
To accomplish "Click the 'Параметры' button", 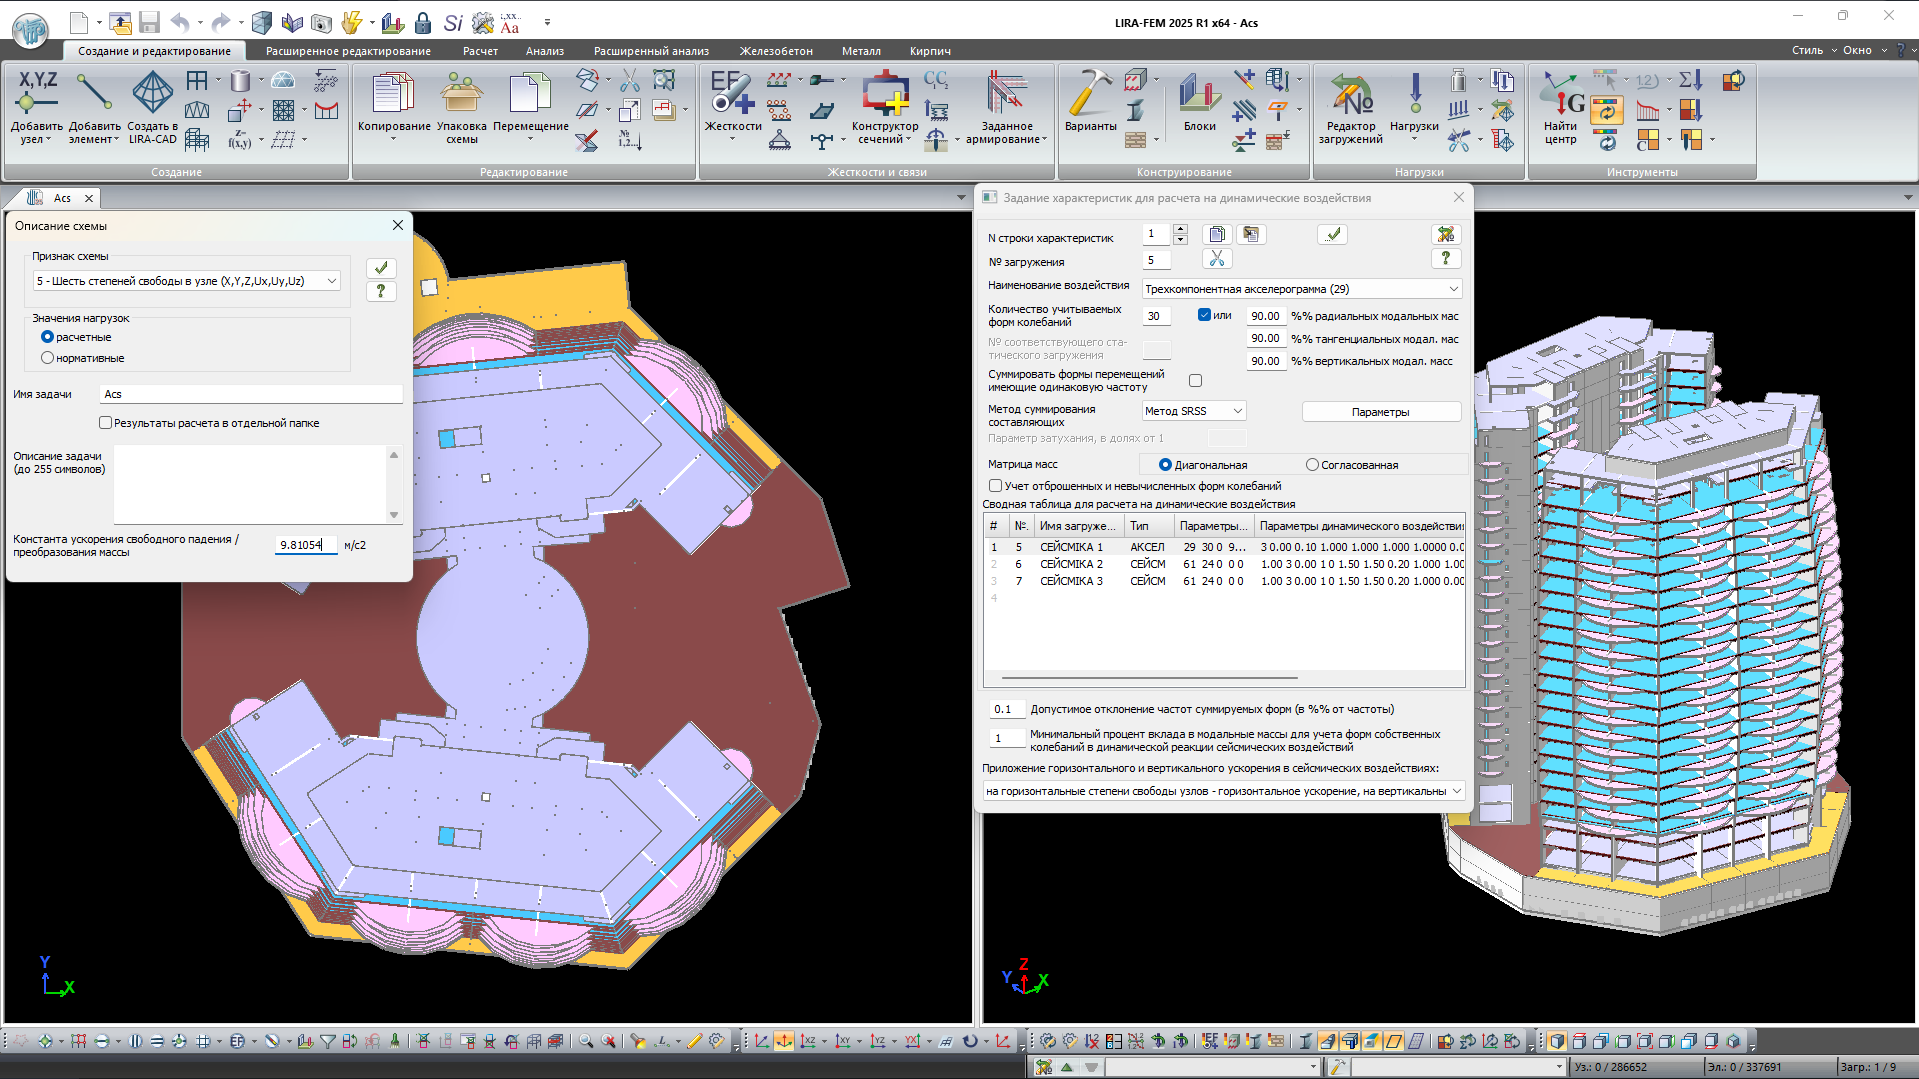I will 1380,412.
